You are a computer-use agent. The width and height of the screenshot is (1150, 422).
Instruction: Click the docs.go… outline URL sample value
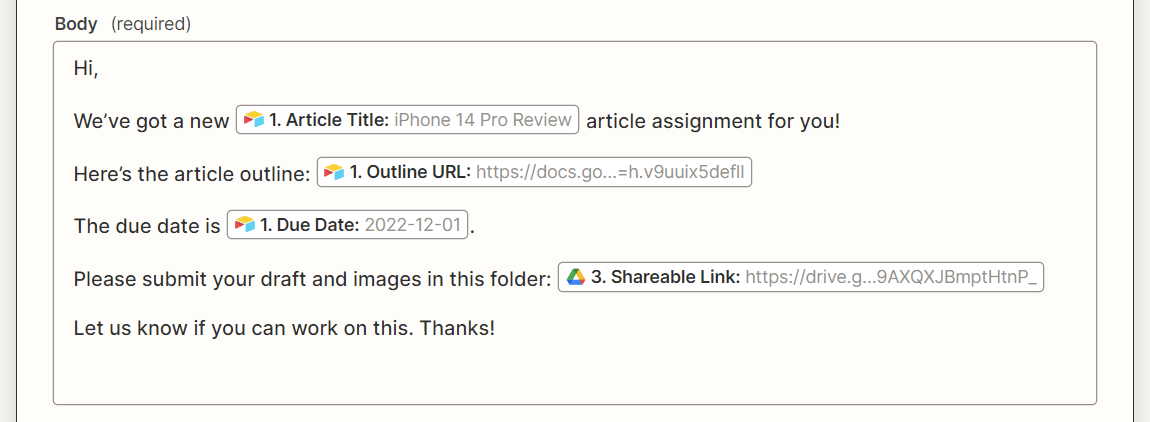tap(610, 172)
